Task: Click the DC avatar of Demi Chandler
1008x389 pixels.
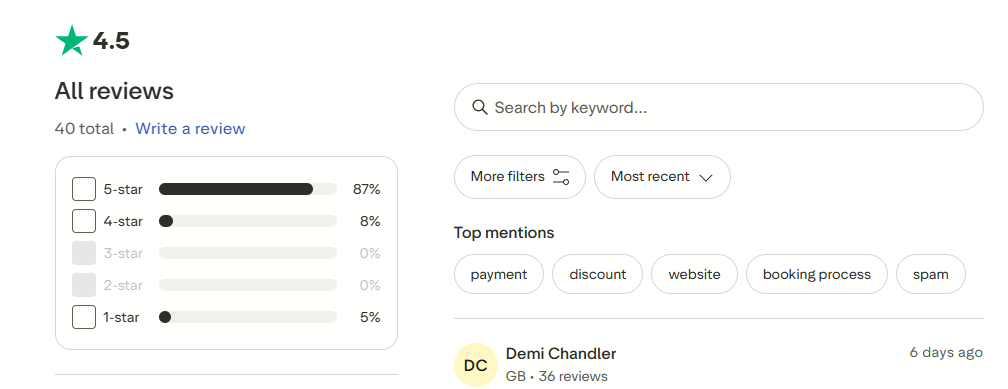Action: 476,365
